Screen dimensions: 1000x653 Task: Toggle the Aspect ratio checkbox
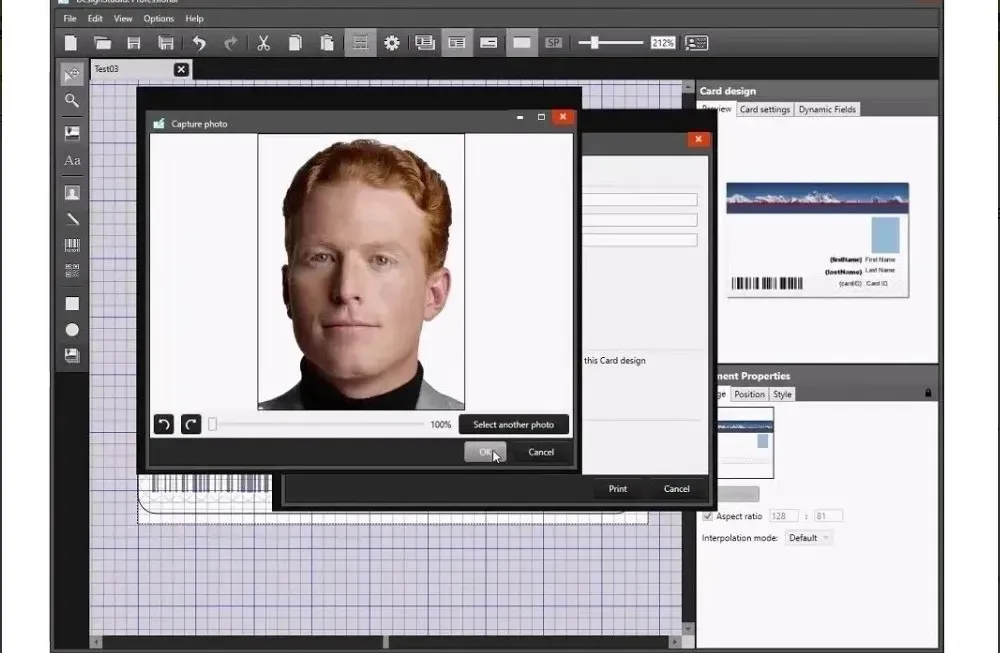(x=708, y=516)
